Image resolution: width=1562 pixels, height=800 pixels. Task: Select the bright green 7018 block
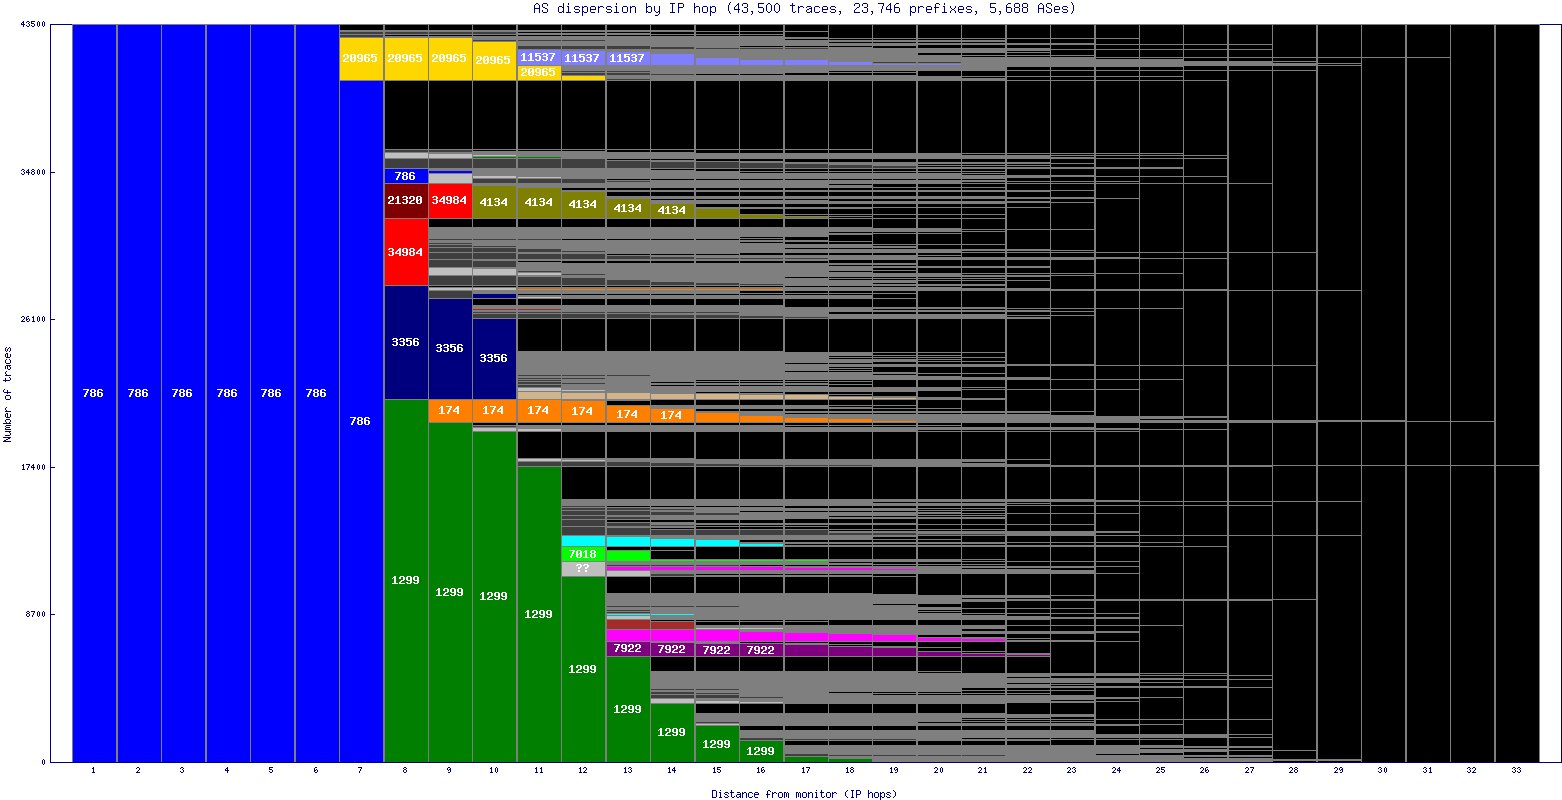(583, 554)
